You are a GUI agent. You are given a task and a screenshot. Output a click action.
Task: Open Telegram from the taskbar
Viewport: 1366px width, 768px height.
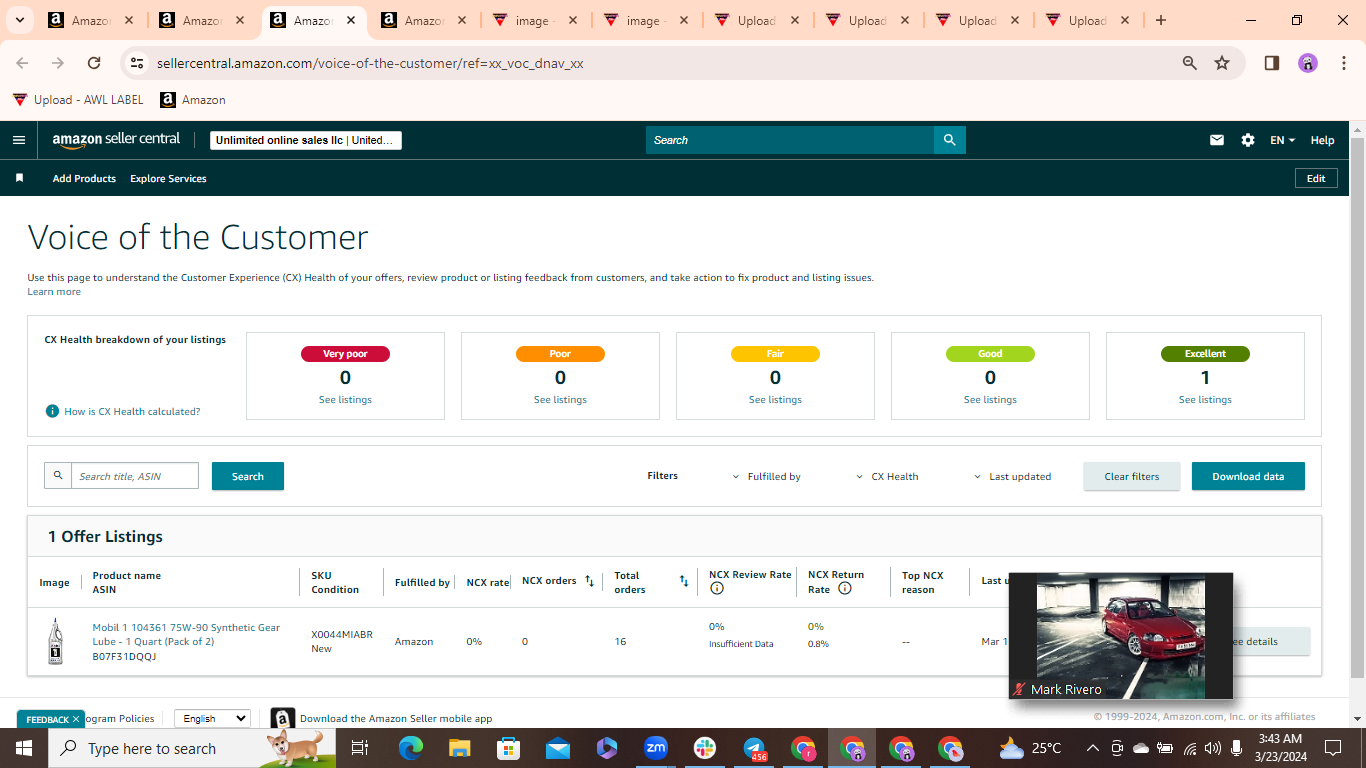754,748
